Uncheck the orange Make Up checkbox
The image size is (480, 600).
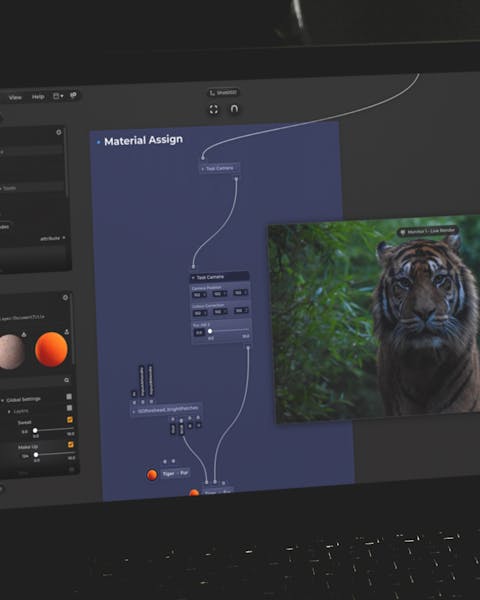[x=70, y=444]
